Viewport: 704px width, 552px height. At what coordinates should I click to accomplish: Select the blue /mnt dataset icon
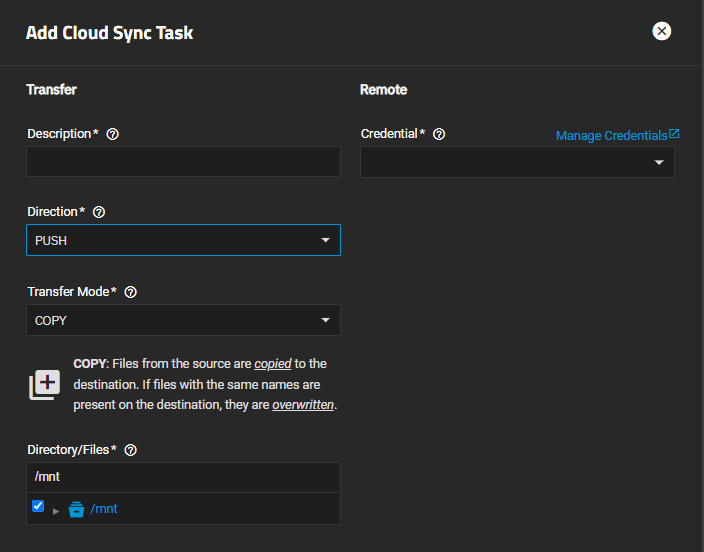click(x=76, y=509)
